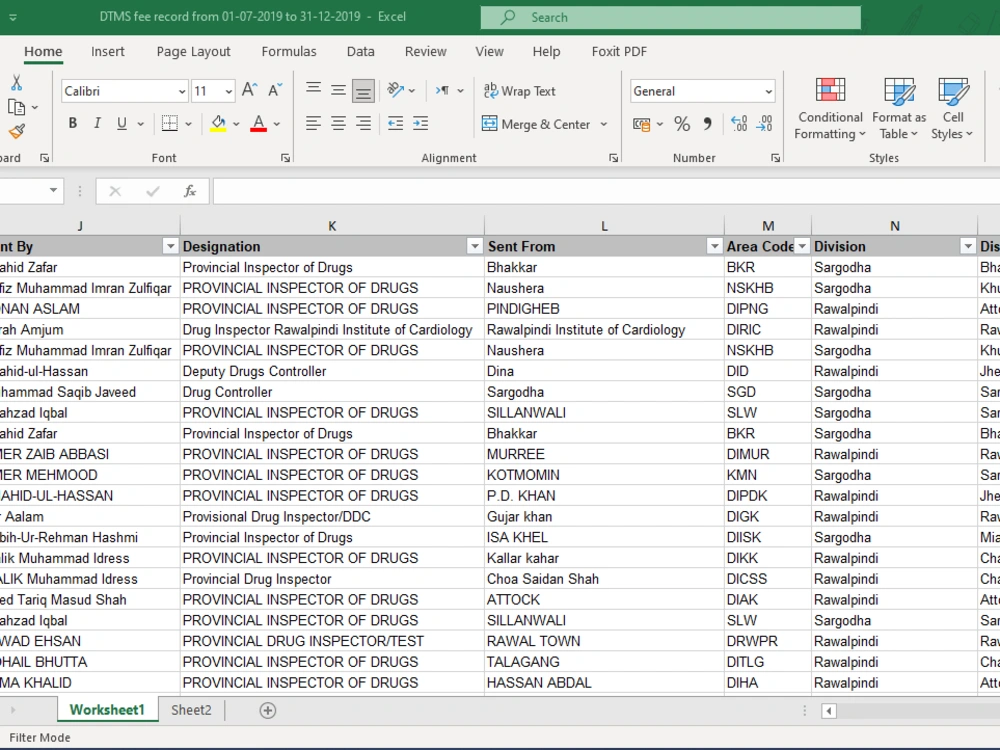
Task: Open Cell Styles gallery
Action: tap(952, 107)
